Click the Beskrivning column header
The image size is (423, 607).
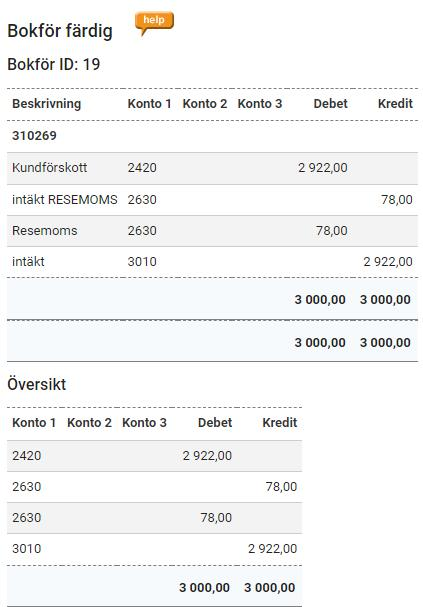tap(46, 104)
